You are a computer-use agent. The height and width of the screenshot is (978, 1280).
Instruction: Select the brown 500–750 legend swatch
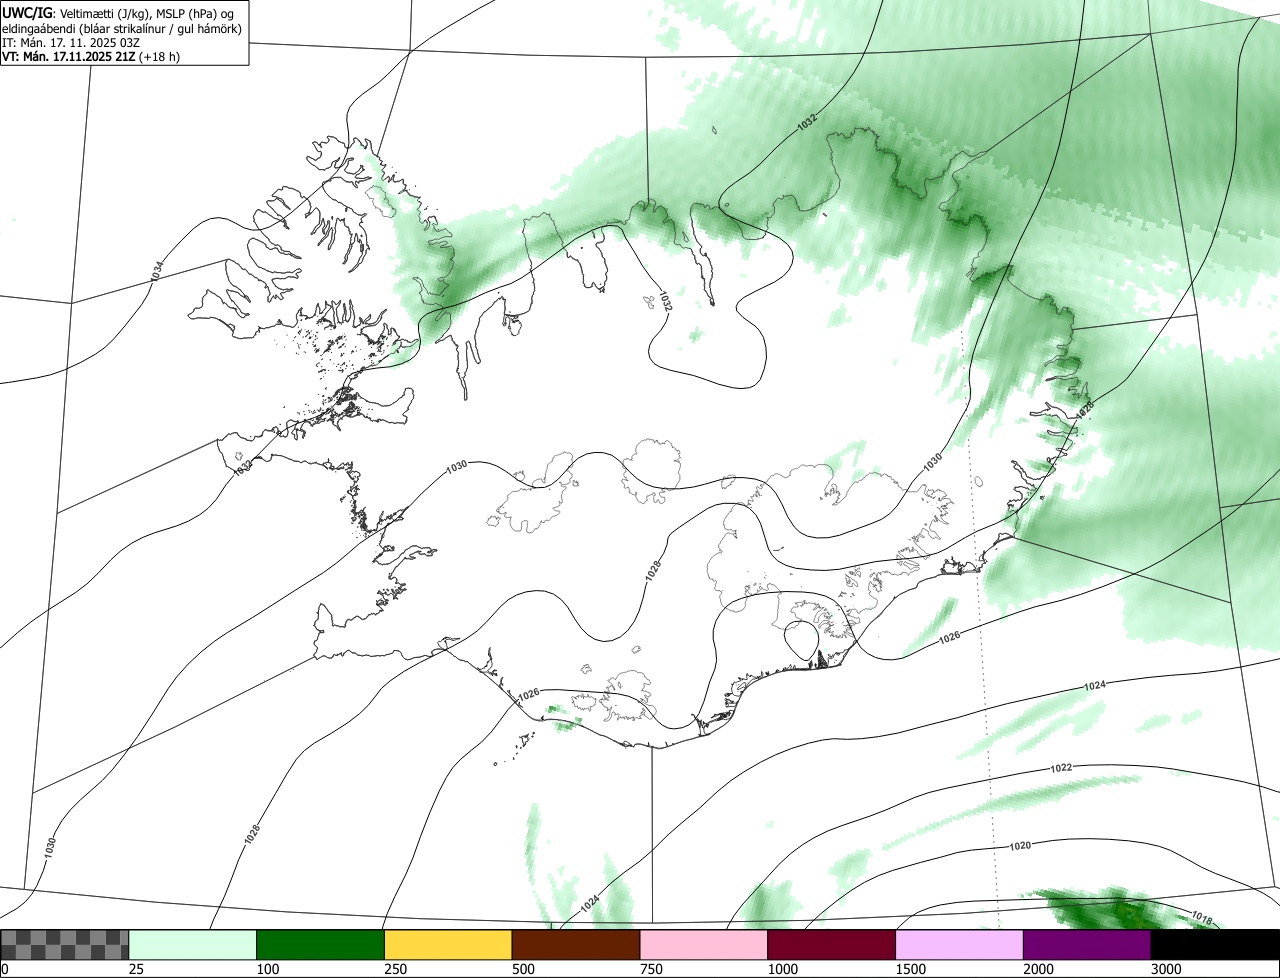pyautogui.click(x=576, y=945)
